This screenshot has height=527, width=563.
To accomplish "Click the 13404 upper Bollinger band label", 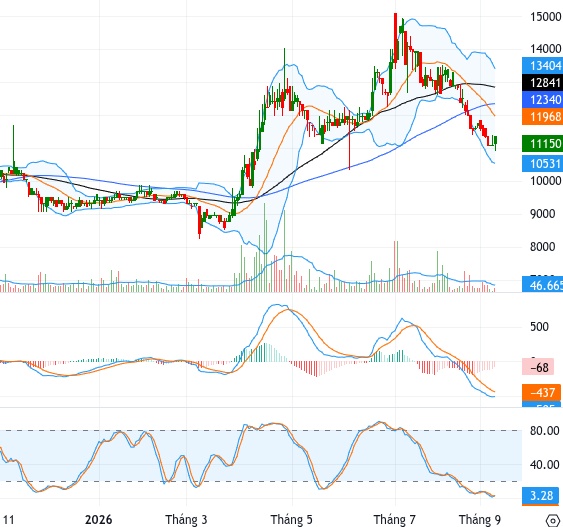I will [x=543, y=66].
